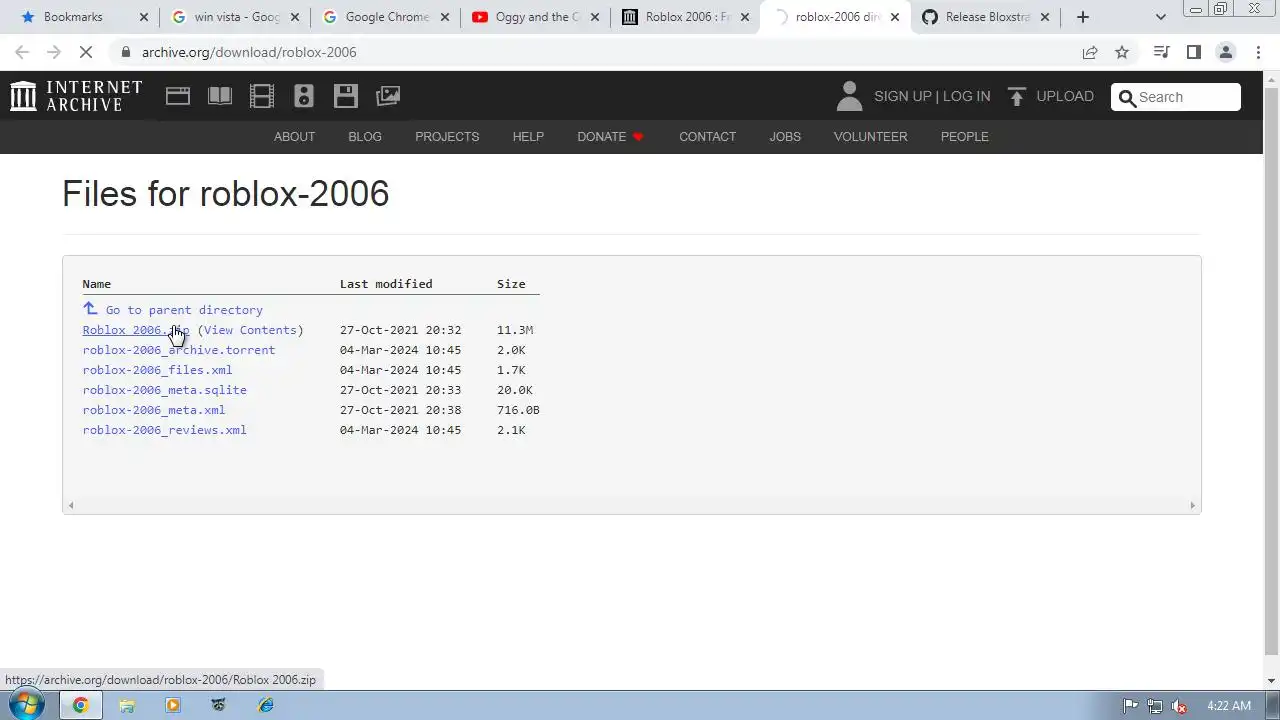Open the Texts book icon

(220, 96)
